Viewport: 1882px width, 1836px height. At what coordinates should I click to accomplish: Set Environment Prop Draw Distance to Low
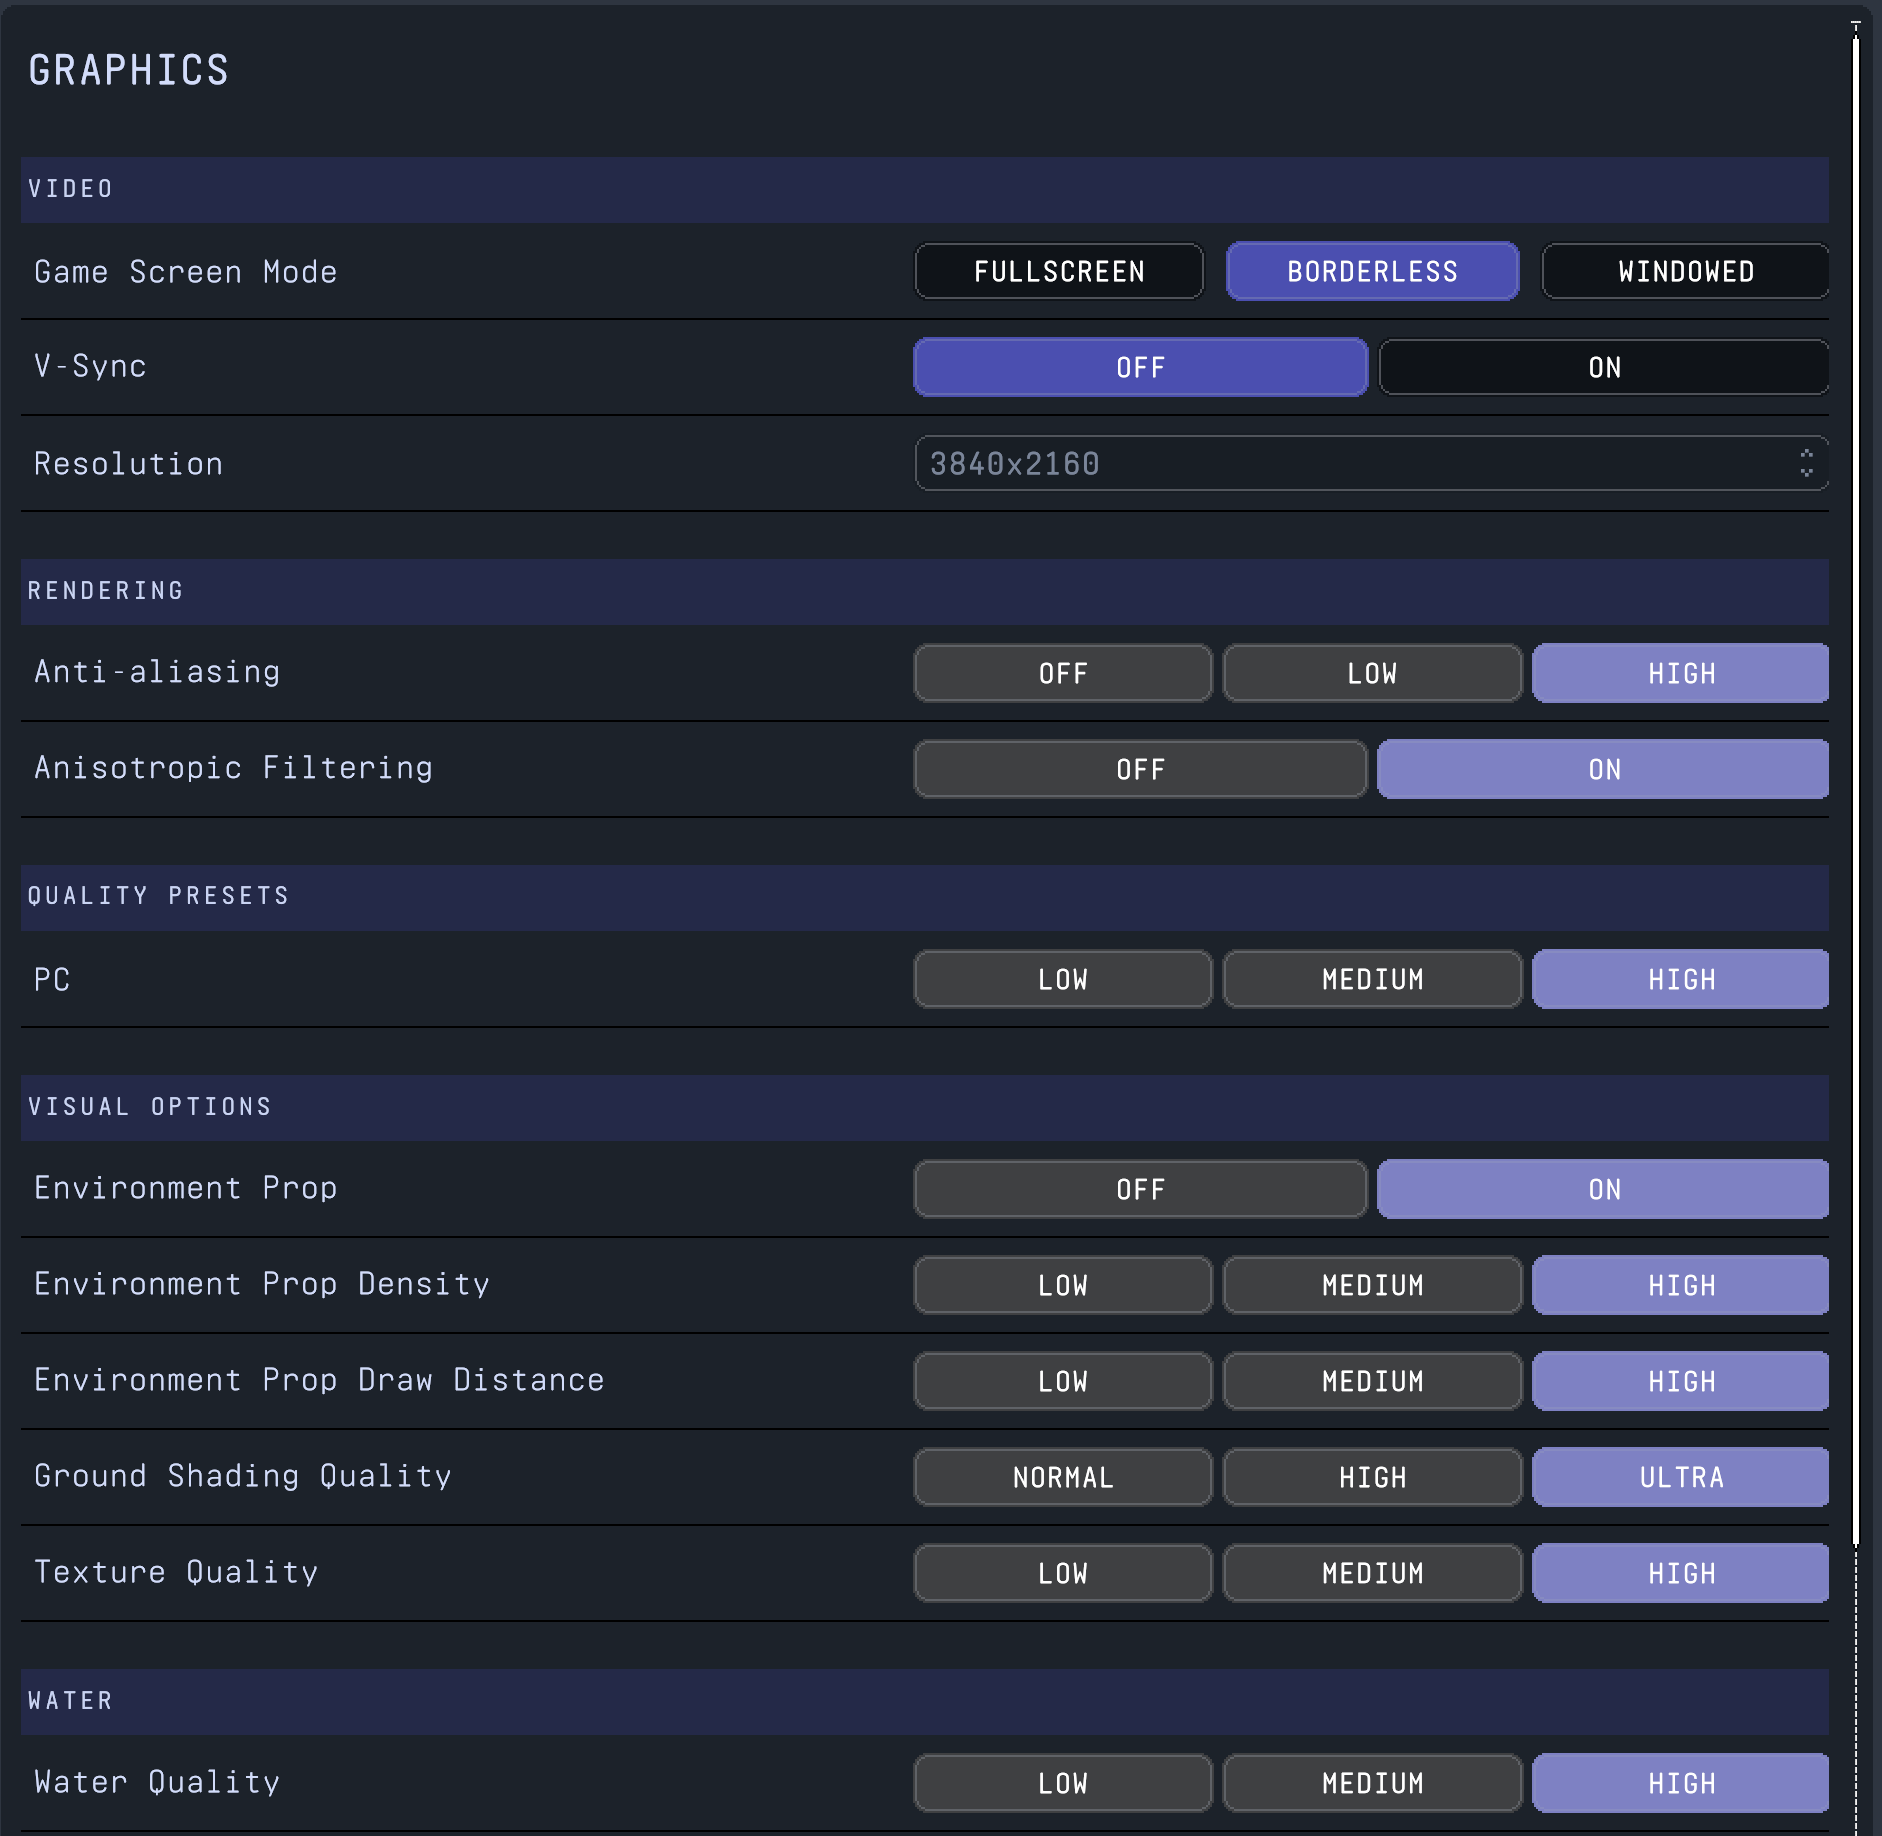pyautogui.click(x=1063, y=1381)
